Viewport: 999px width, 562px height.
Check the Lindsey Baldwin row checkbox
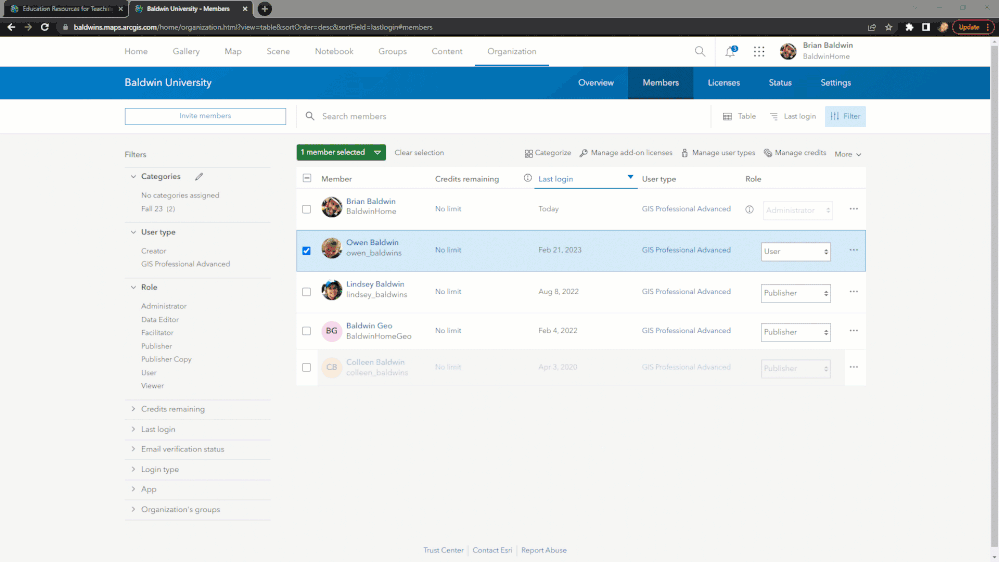pyautogui.click(x=306, y=292)
